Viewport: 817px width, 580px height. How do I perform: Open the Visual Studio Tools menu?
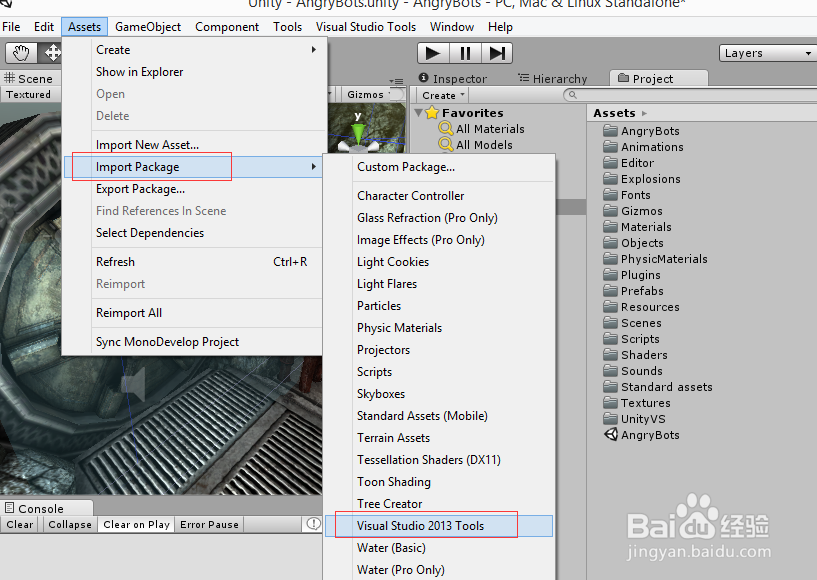[366, 27]
